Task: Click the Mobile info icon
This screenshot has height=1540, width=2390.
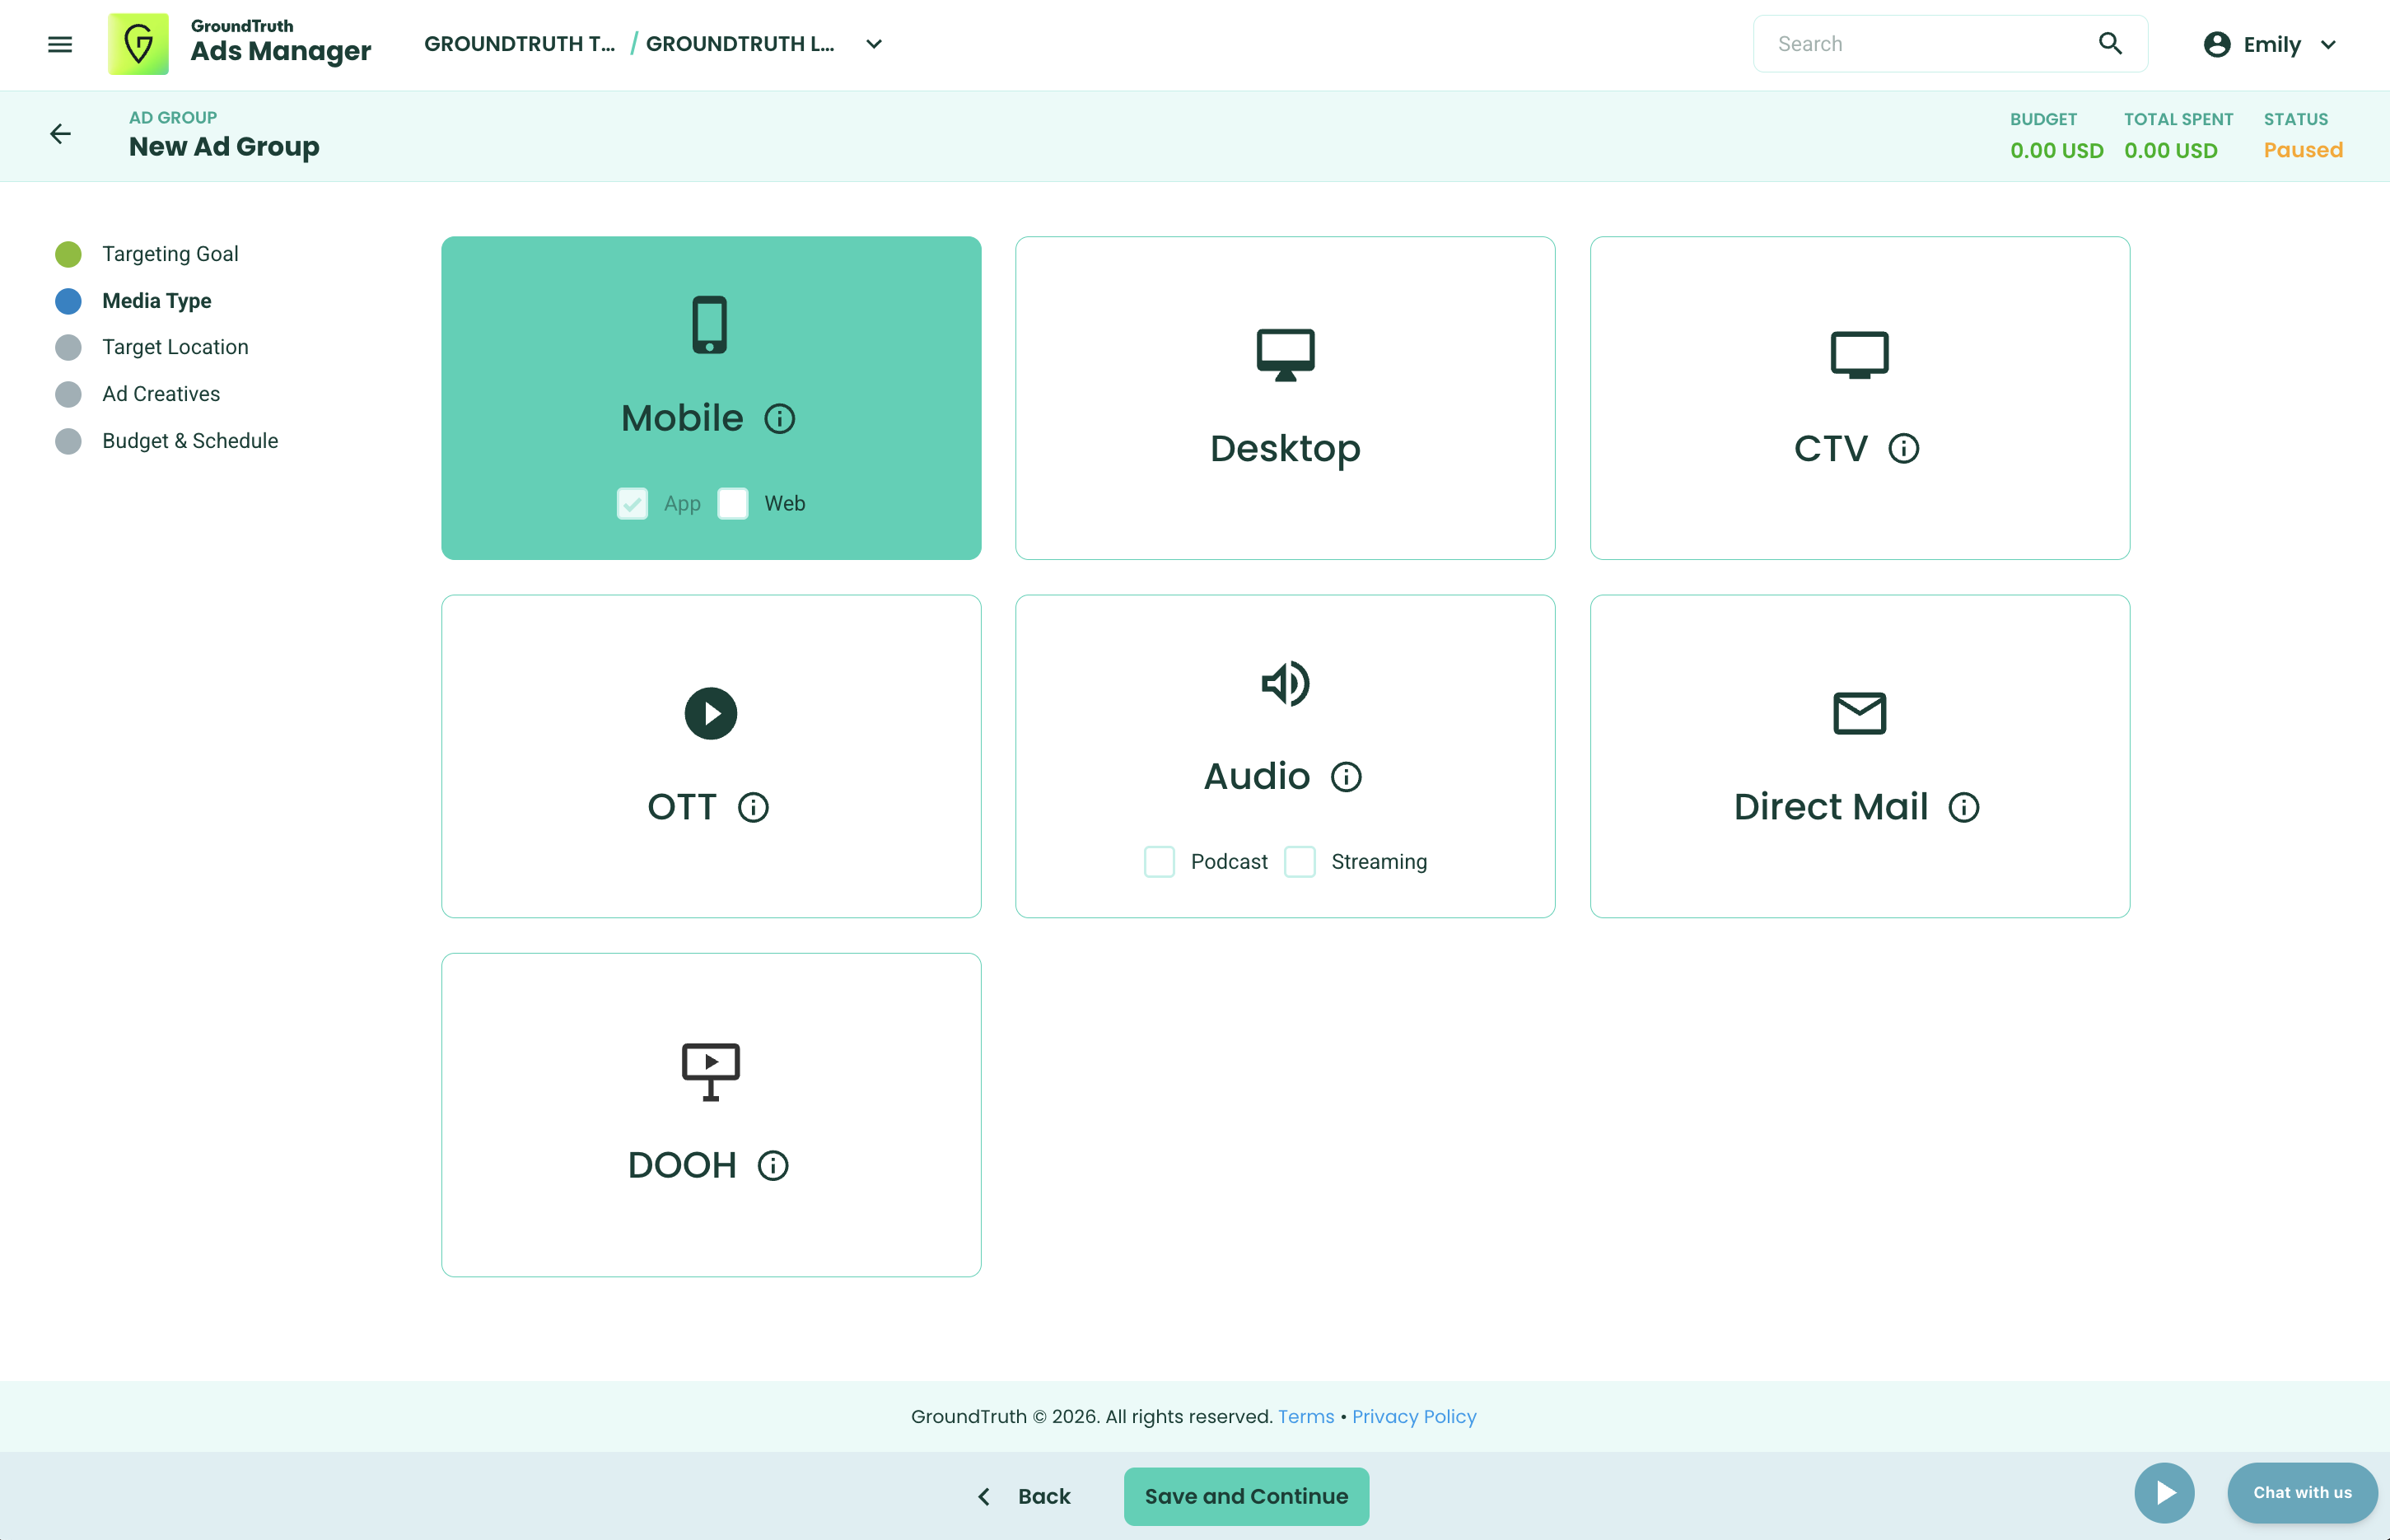Action: [x=779, y=418]
